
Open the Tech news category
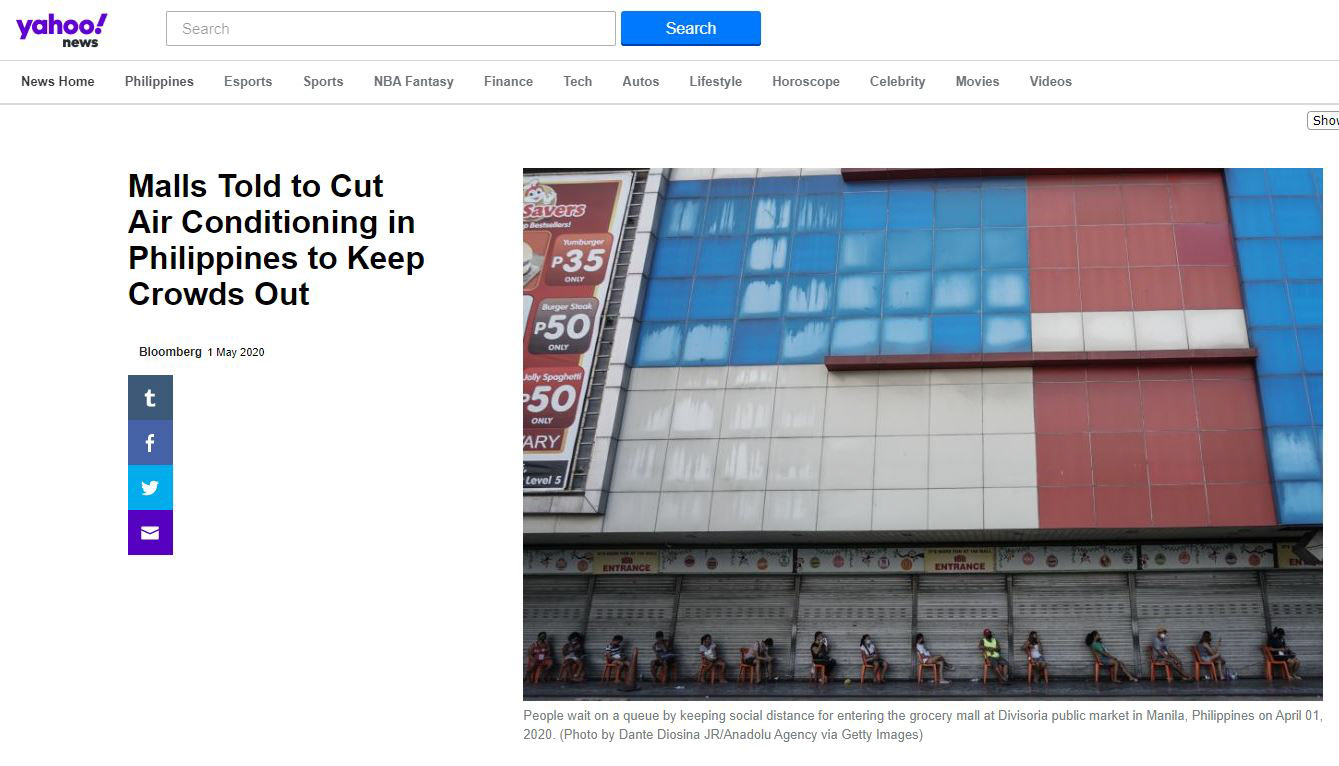click(578, 82)
